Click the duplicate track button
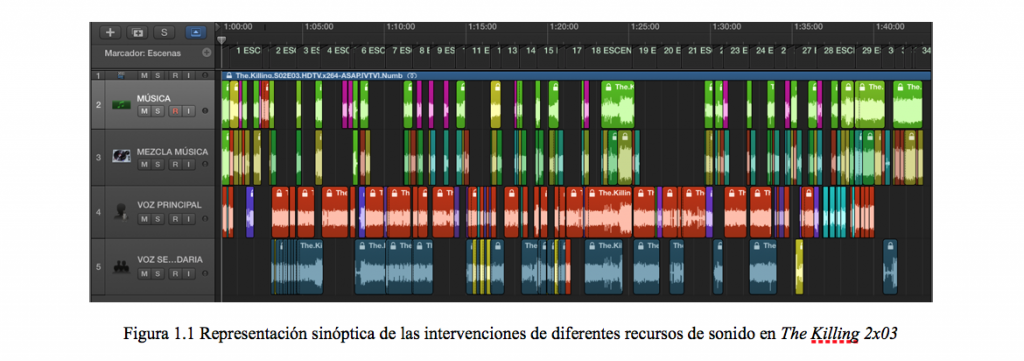Image resolution: width=1024 pixels, height=361 pixels. pos(136,32)
